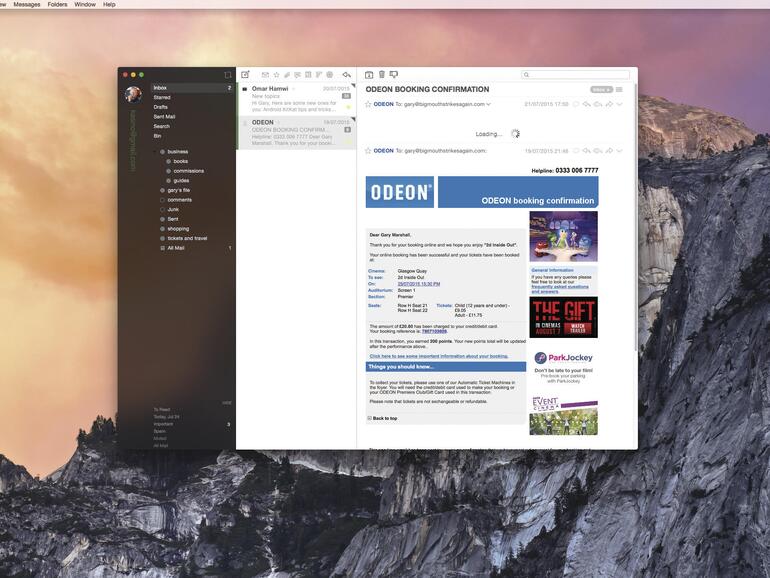This screenshot has height=578, width=770.
Task: Click the user profile avatar
Action: tap(133, 94)
